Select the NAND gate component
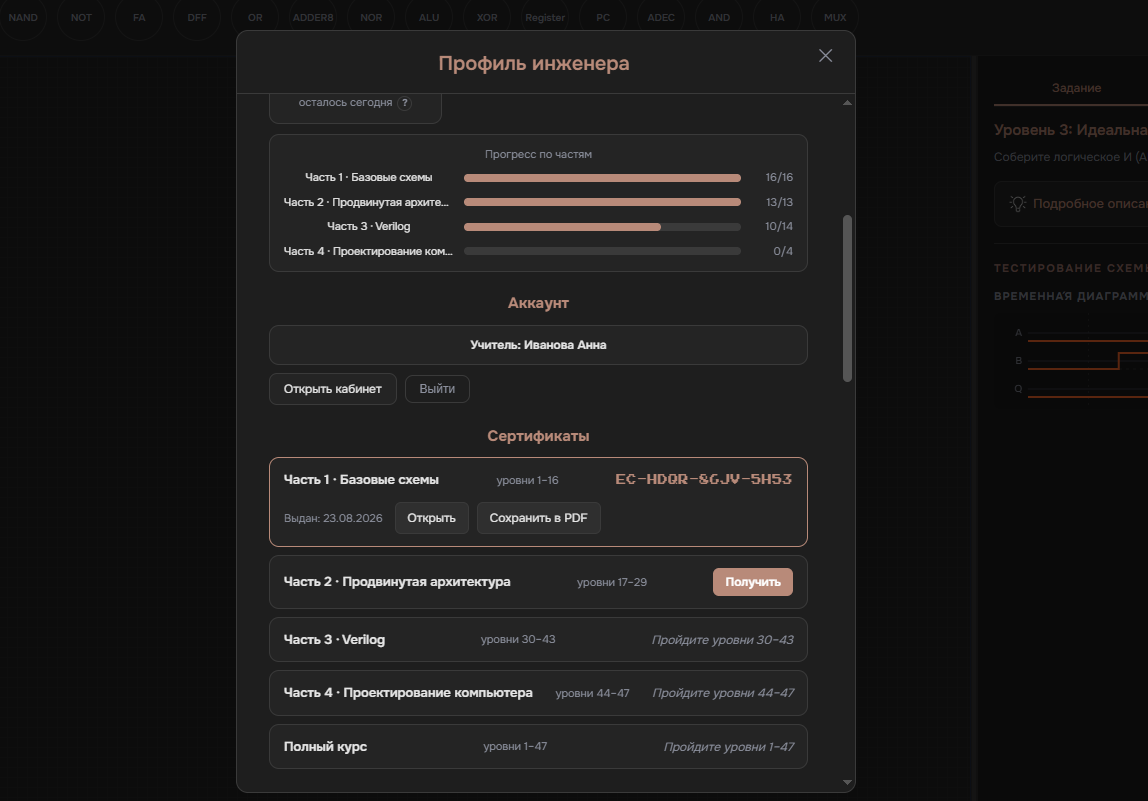1148x801 pixels. tap(23, 18)
